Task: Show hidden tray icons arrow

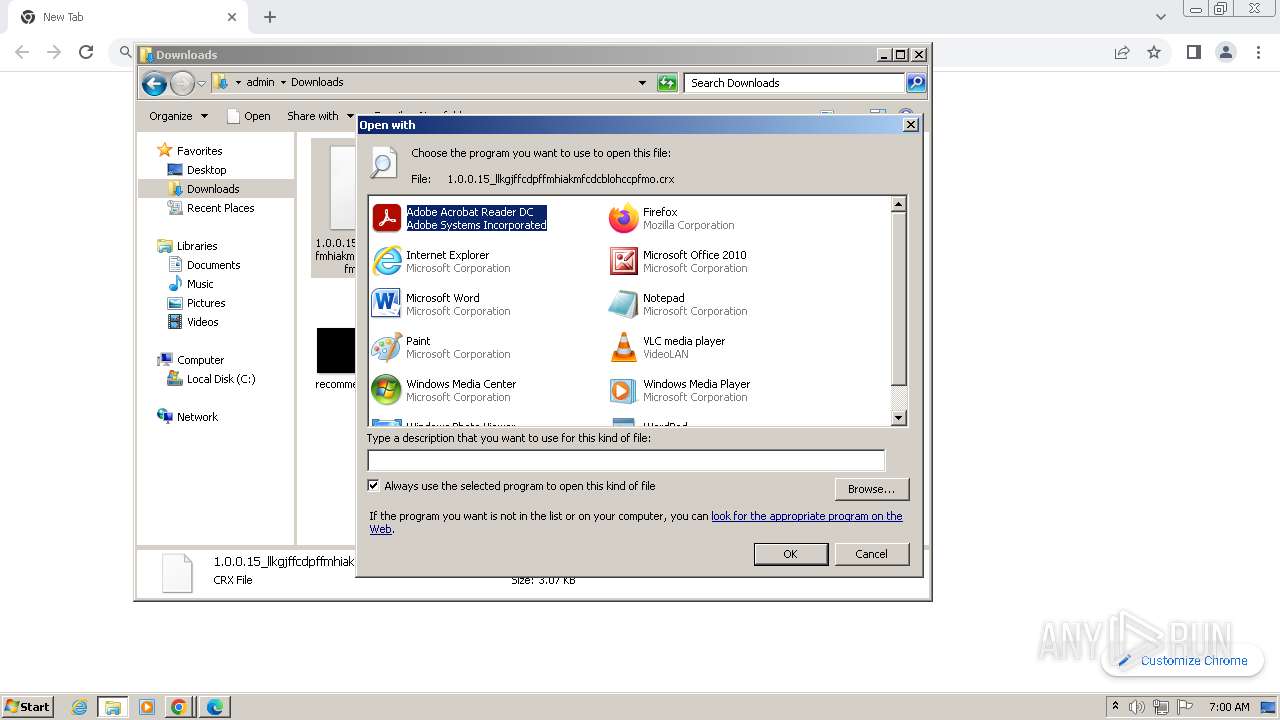Action: tap(1114, 706)
